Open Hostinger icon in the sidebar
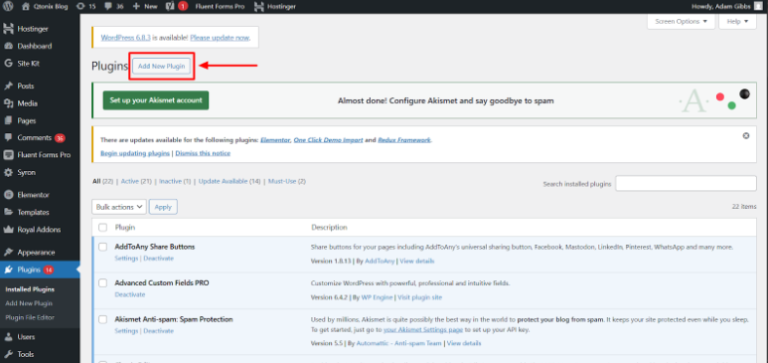 click(x=8, y=29)
